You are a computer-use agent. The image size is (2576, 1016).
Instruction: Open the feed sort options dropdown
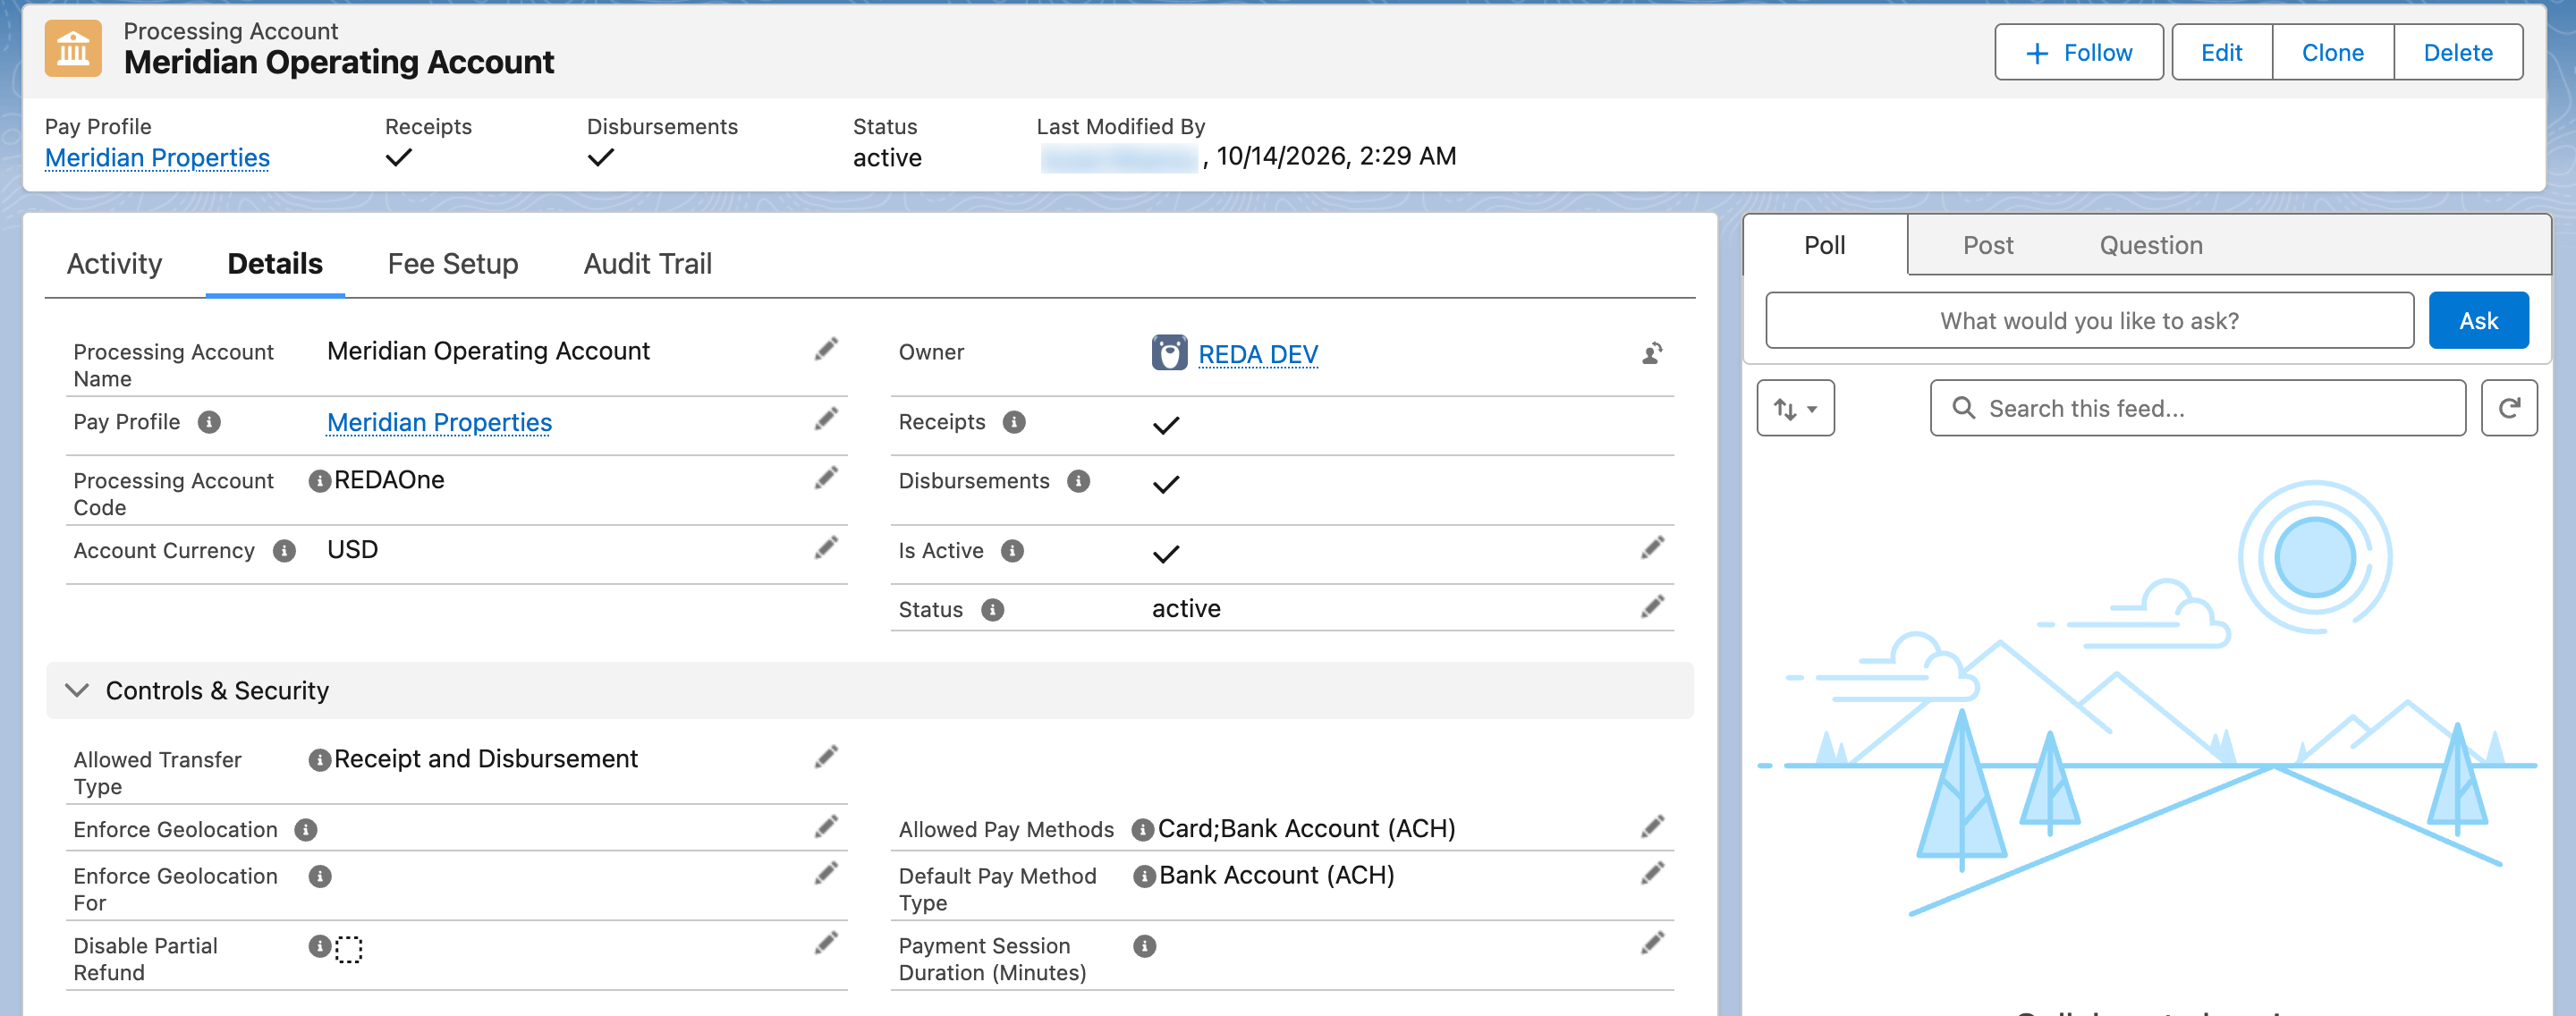1795,408
